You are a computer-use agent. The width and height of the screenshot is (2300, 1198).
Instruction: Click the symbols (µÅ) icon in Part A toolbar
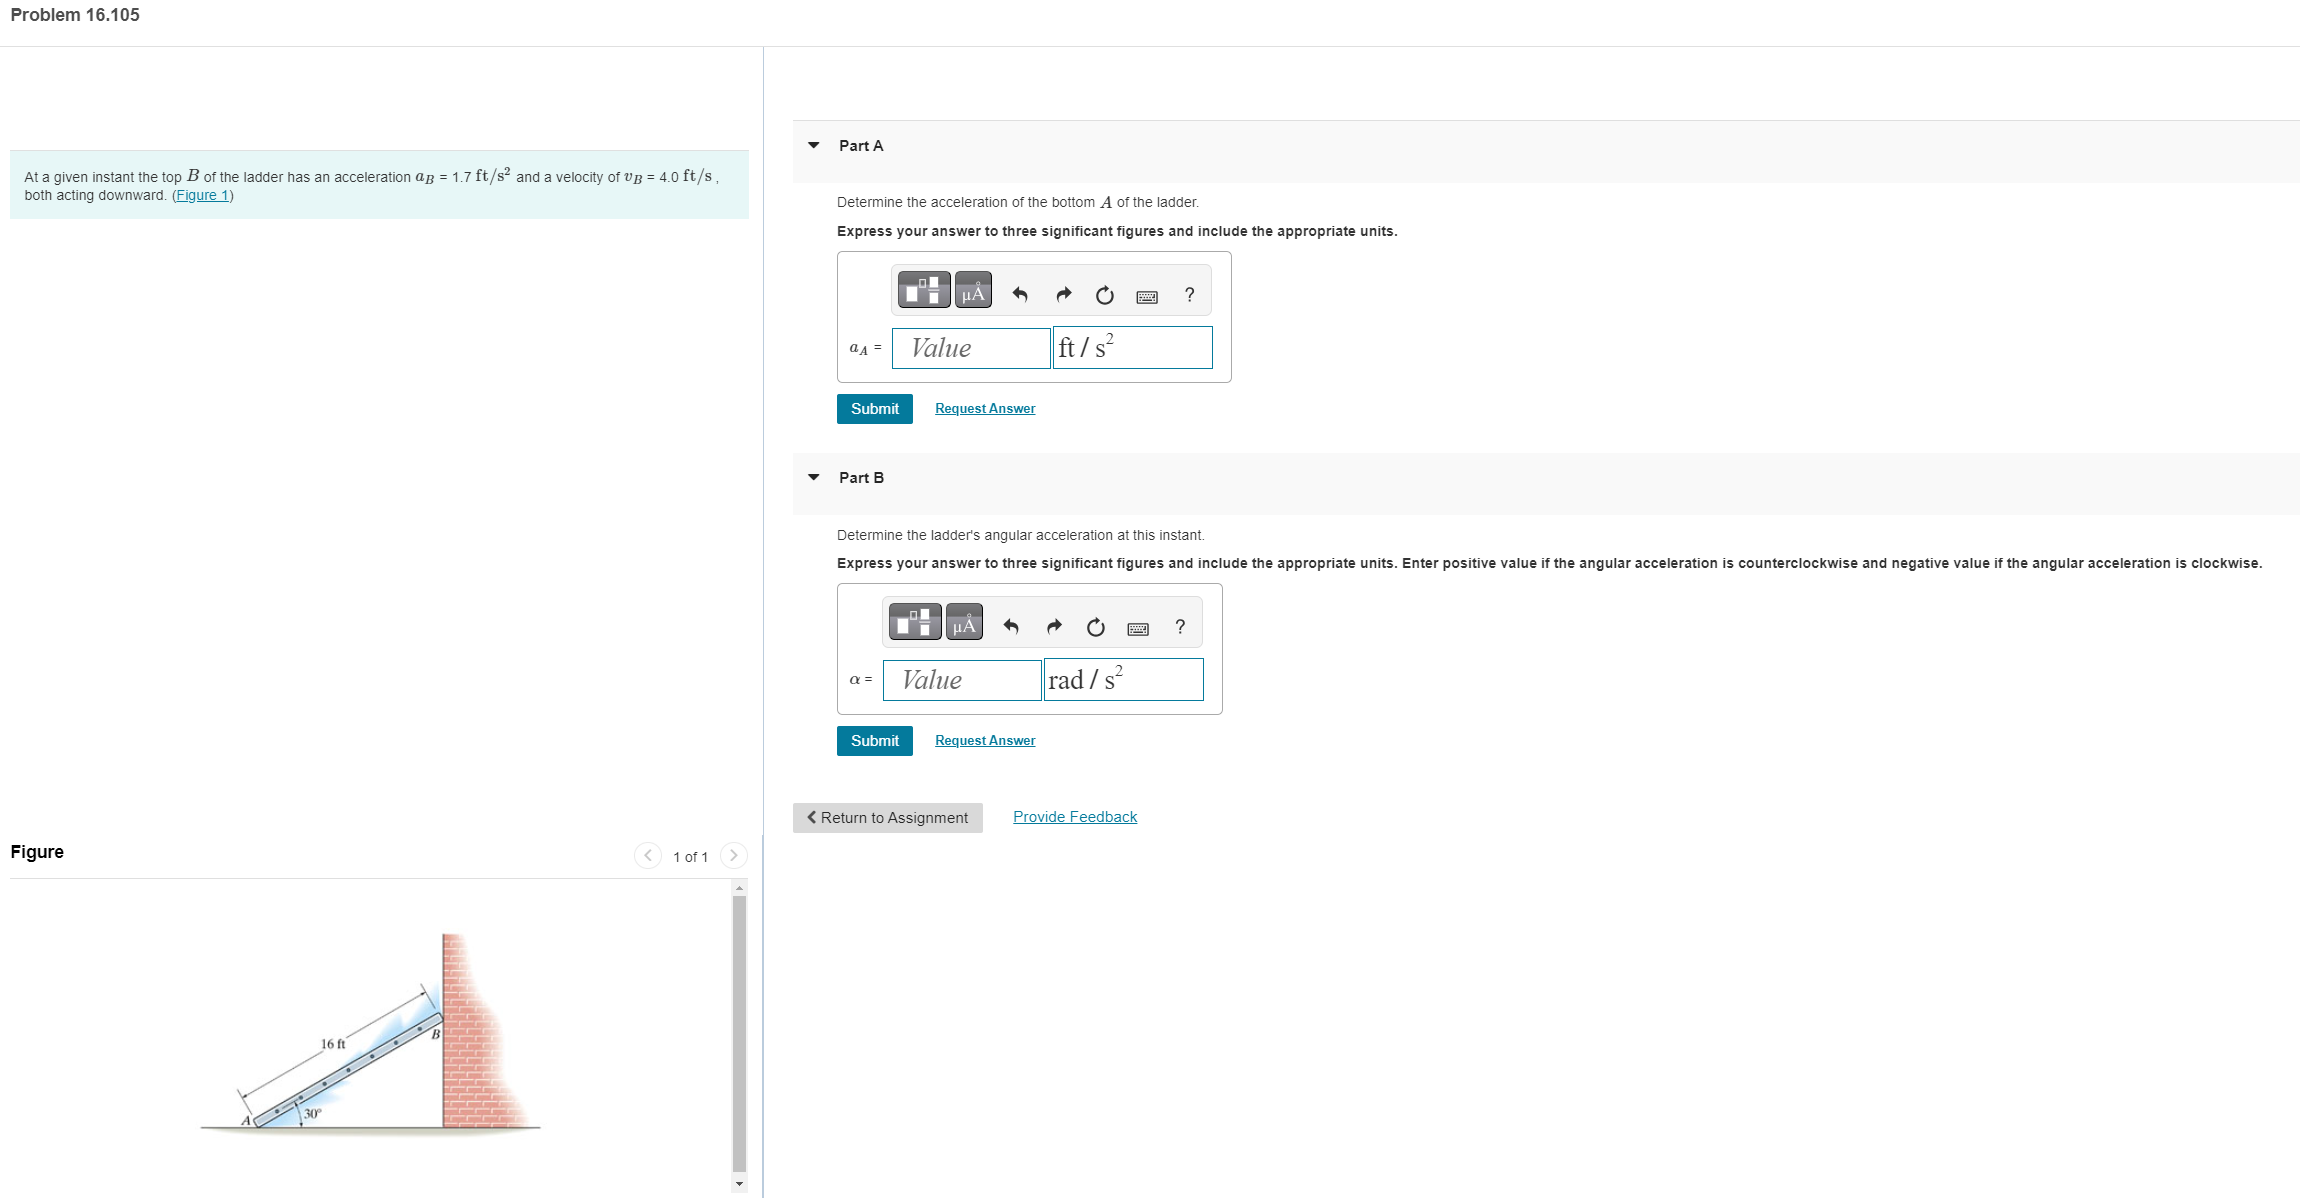click(973, 291)
